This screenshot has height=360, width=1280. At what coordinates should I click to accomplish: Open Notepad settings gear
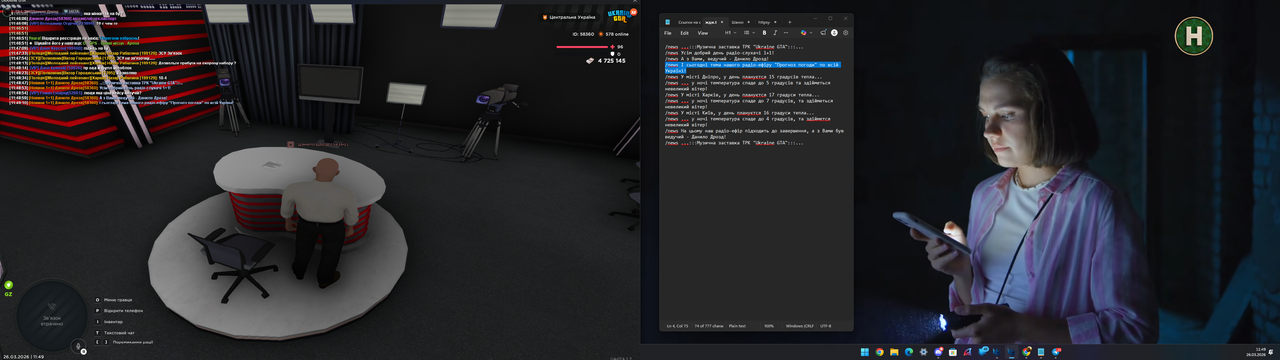click(845, 33)
